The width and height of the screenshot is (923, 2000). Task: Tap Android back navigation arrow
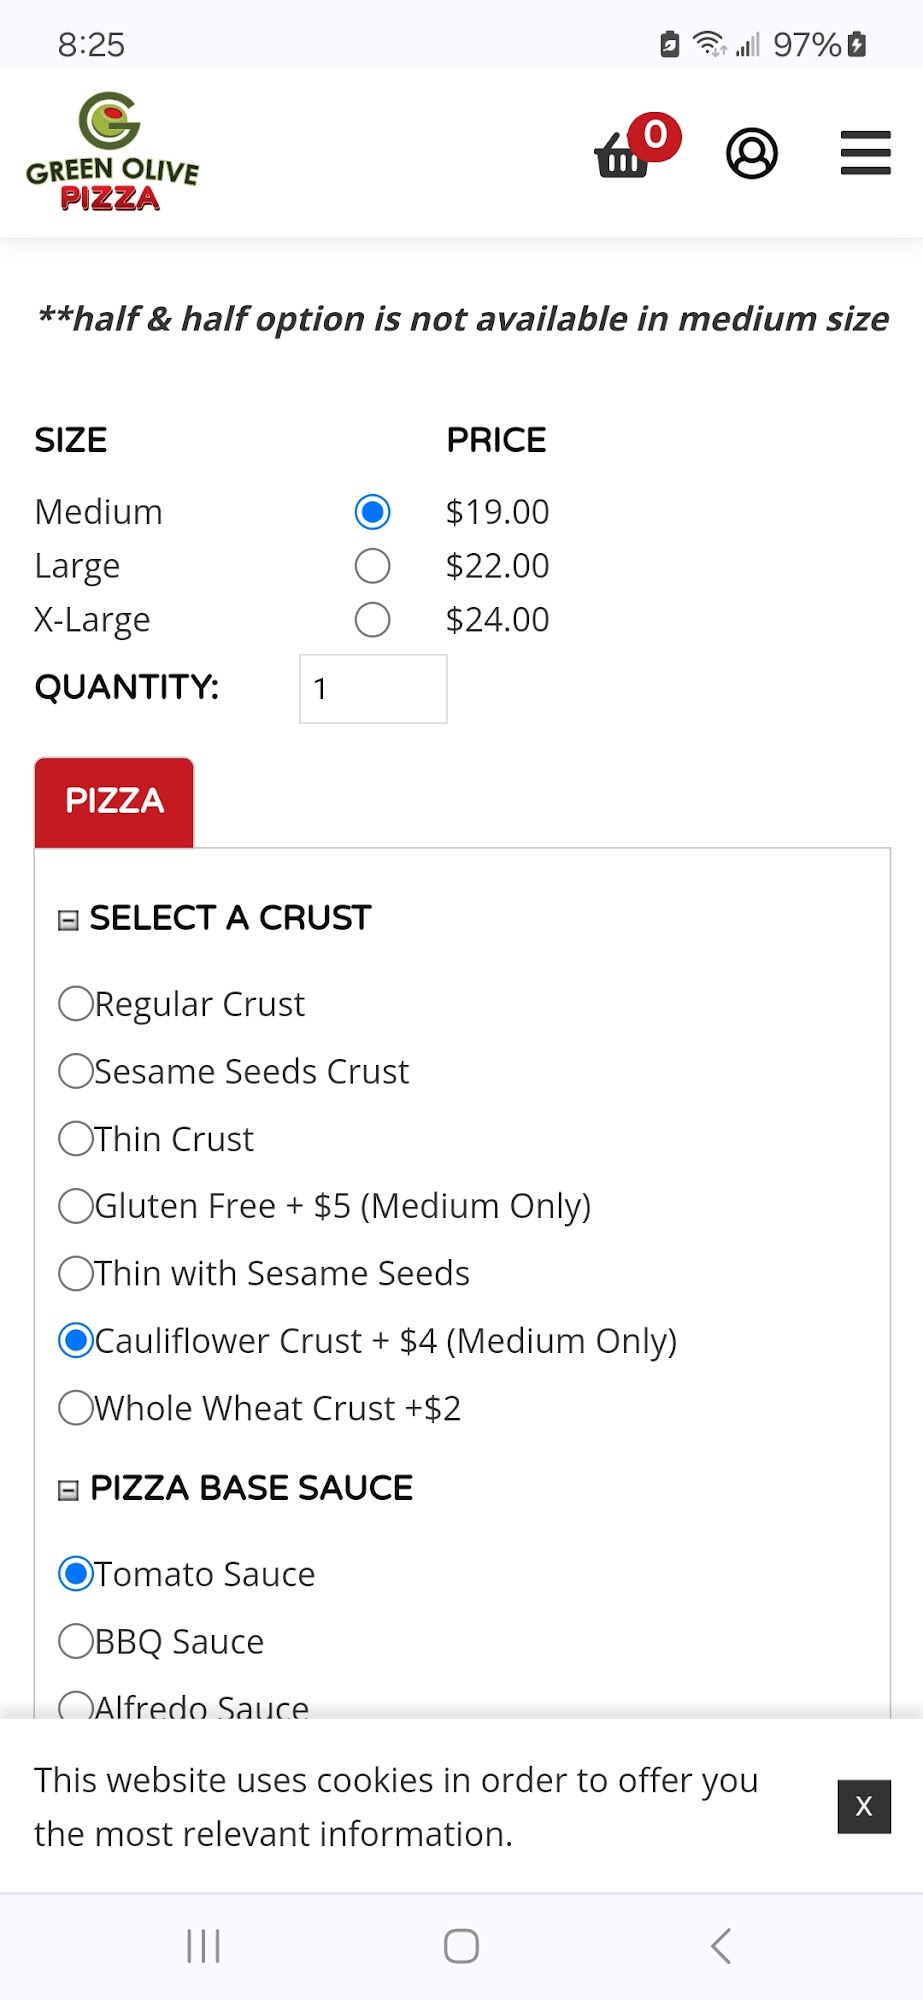pyautogui.click(x=721, y=1946)
